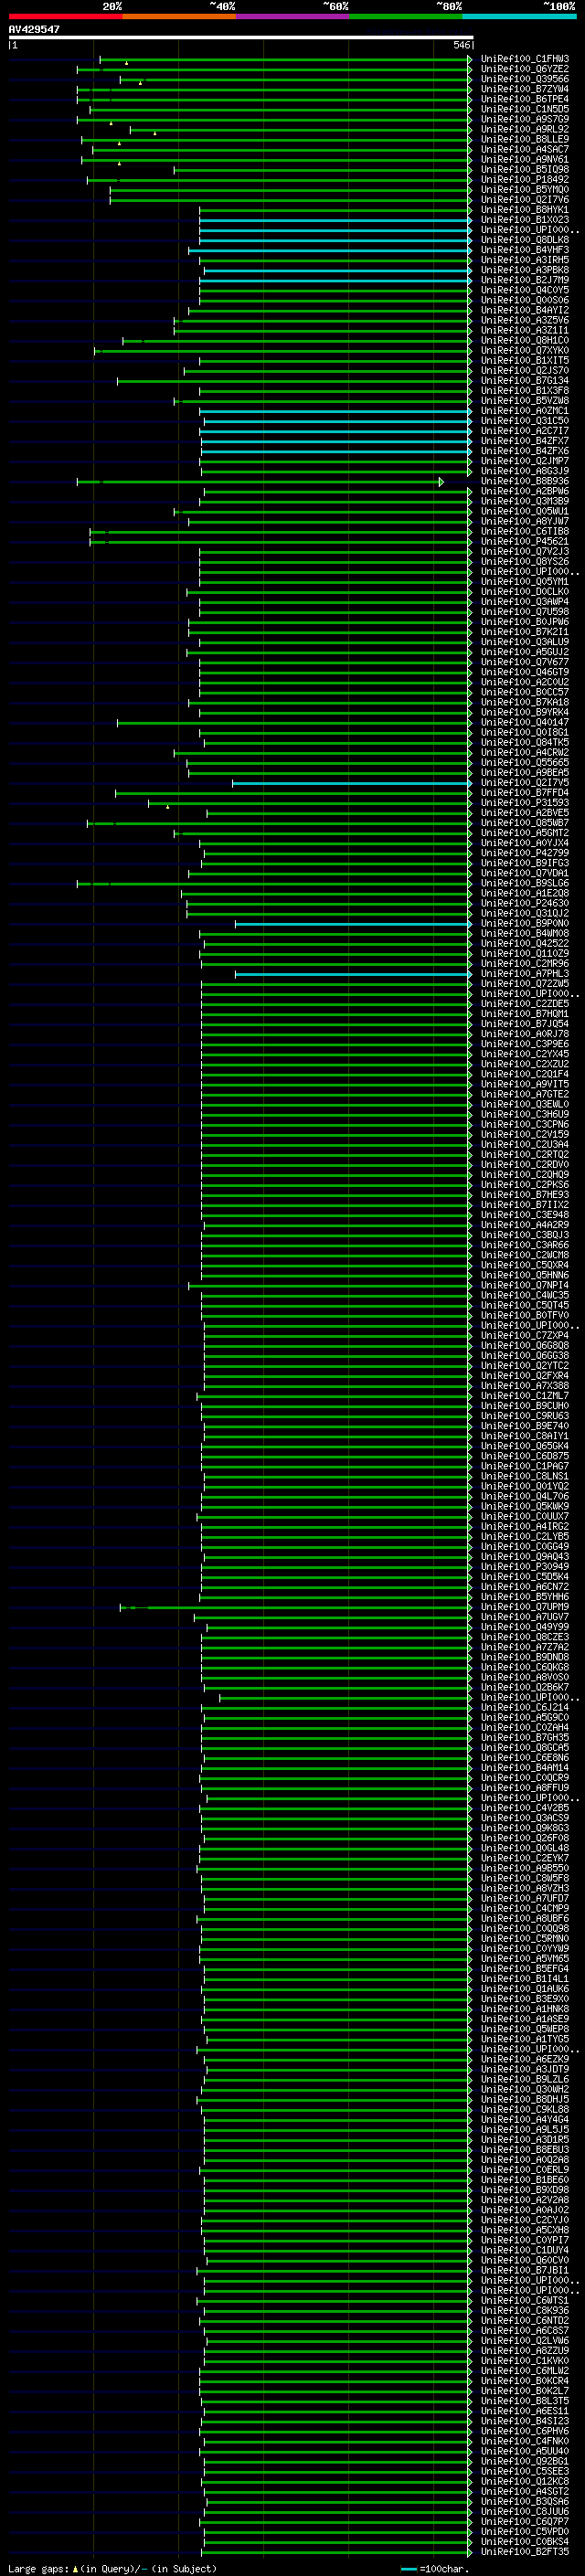Click the UniRef100_C1N5D5 label

[x=525, y=109]
